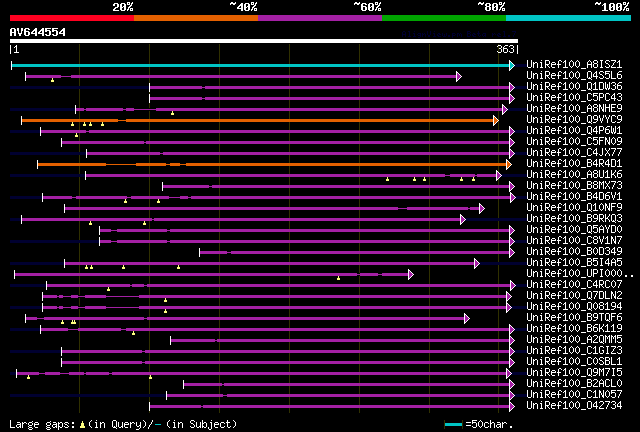
Task: Select the UniRef100_B4D6V1 label
Action: pyautogui.click(x=574, y=197)
